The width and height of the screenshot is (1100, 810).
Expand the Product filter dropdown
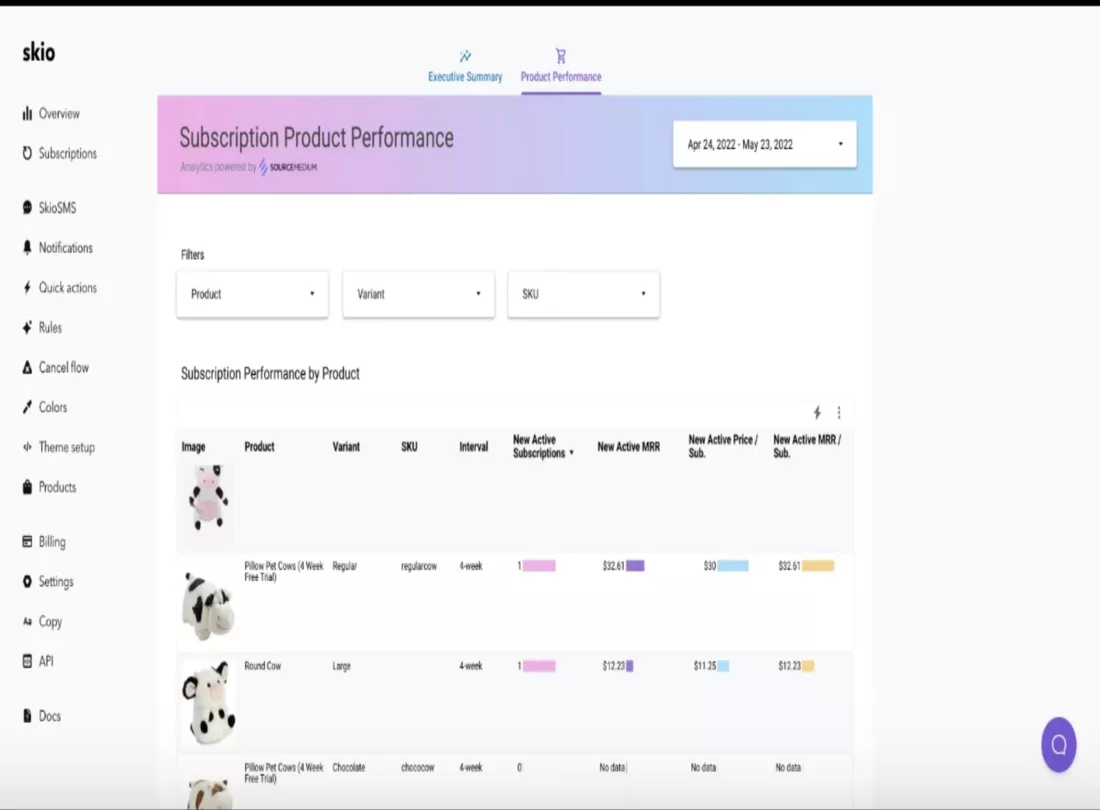point(252,294)
